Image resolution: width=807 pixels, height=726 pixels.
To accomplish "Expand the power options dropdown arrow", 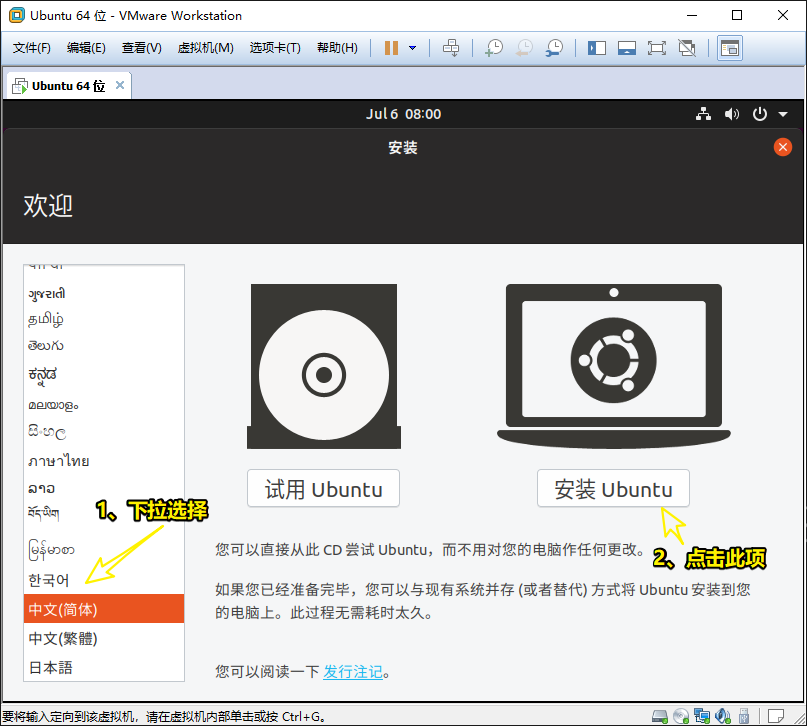I will [412, 48].
